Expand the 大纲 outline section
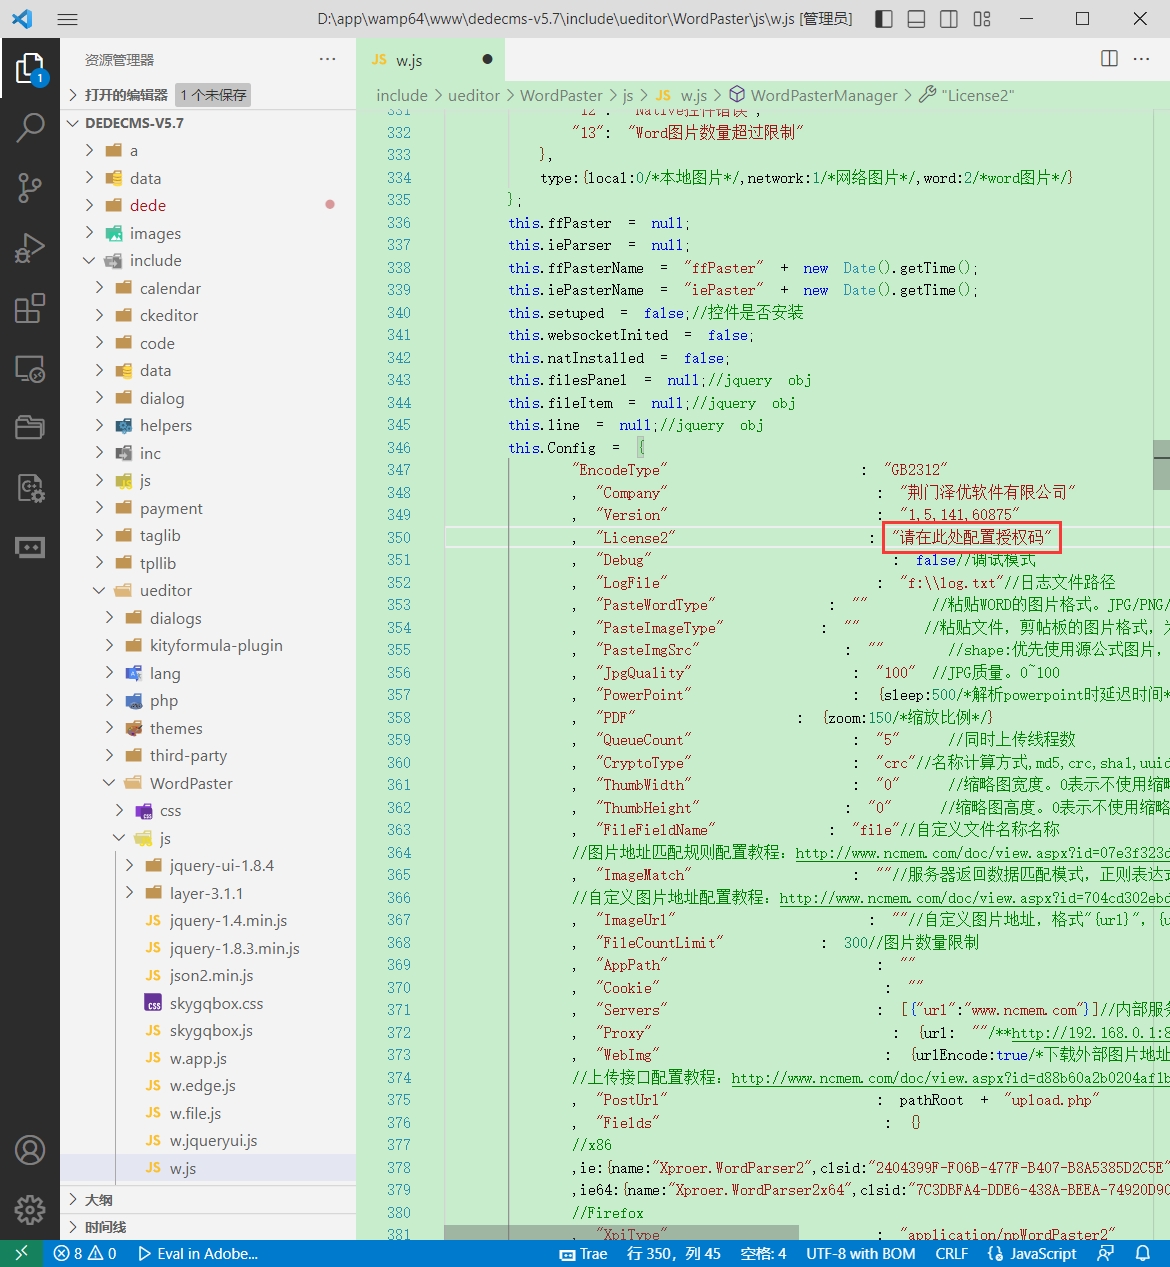 coord(99,1199)
